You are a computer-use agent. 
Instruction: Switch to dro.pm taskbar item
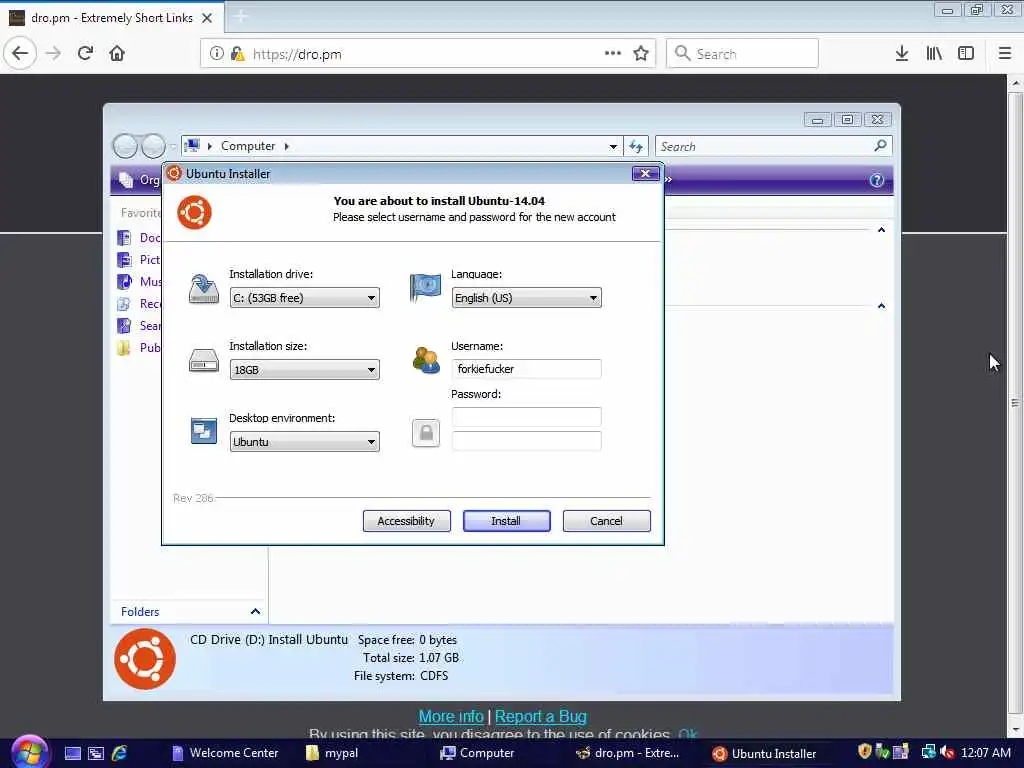(628, 753)
